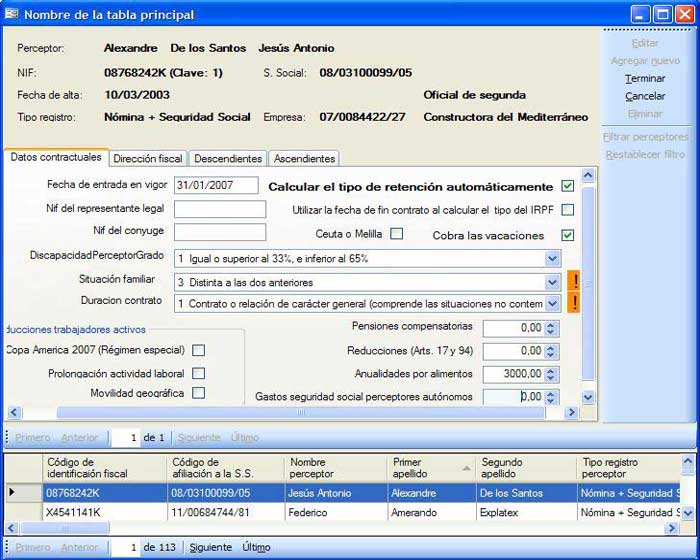Decrease Anualidades por alimentos with the down arrow
700x560 pixels.
point(552,378)
